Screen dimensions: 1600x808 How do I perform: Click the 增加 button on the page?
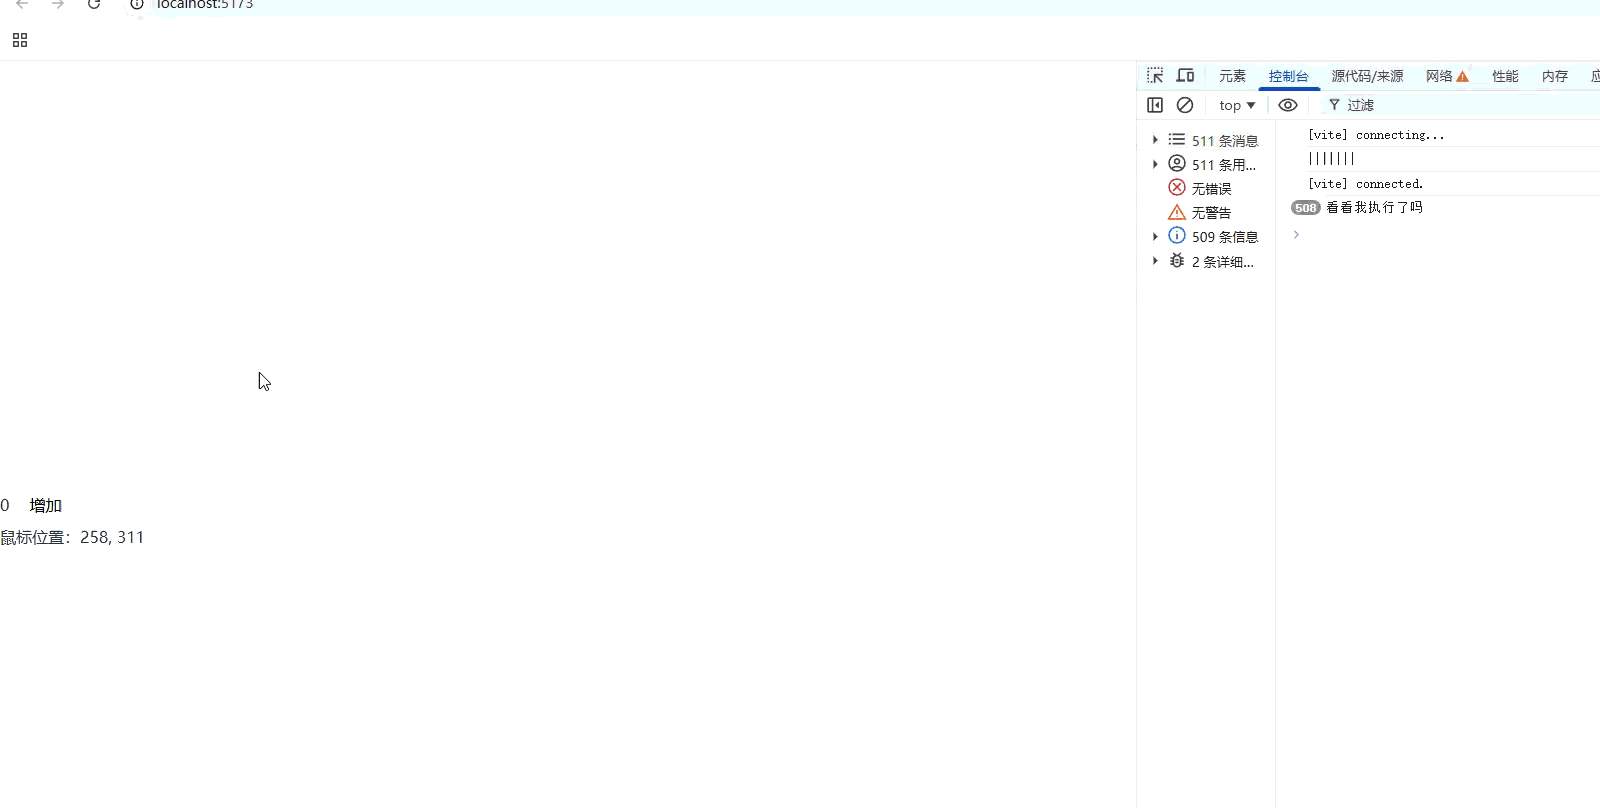(x=46, y=506)
